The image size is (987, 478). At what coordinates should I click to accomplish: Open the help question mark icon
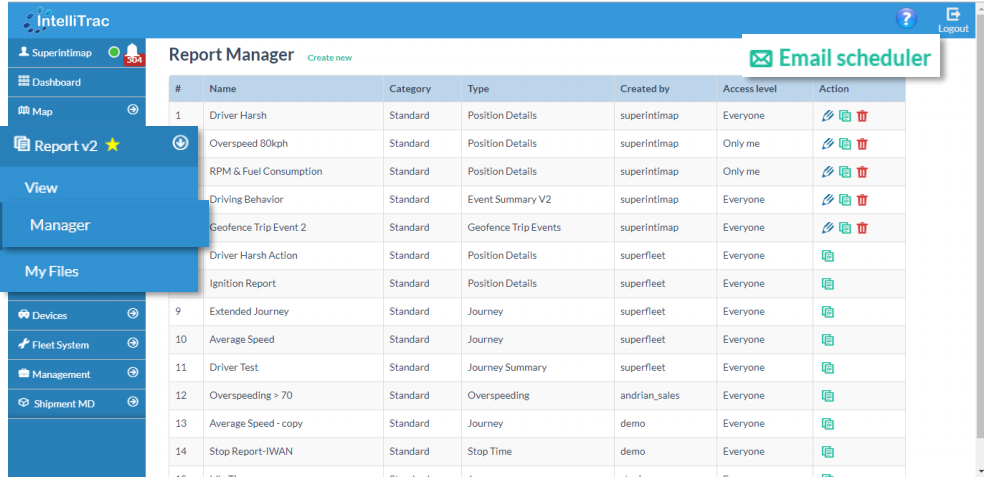906,18
